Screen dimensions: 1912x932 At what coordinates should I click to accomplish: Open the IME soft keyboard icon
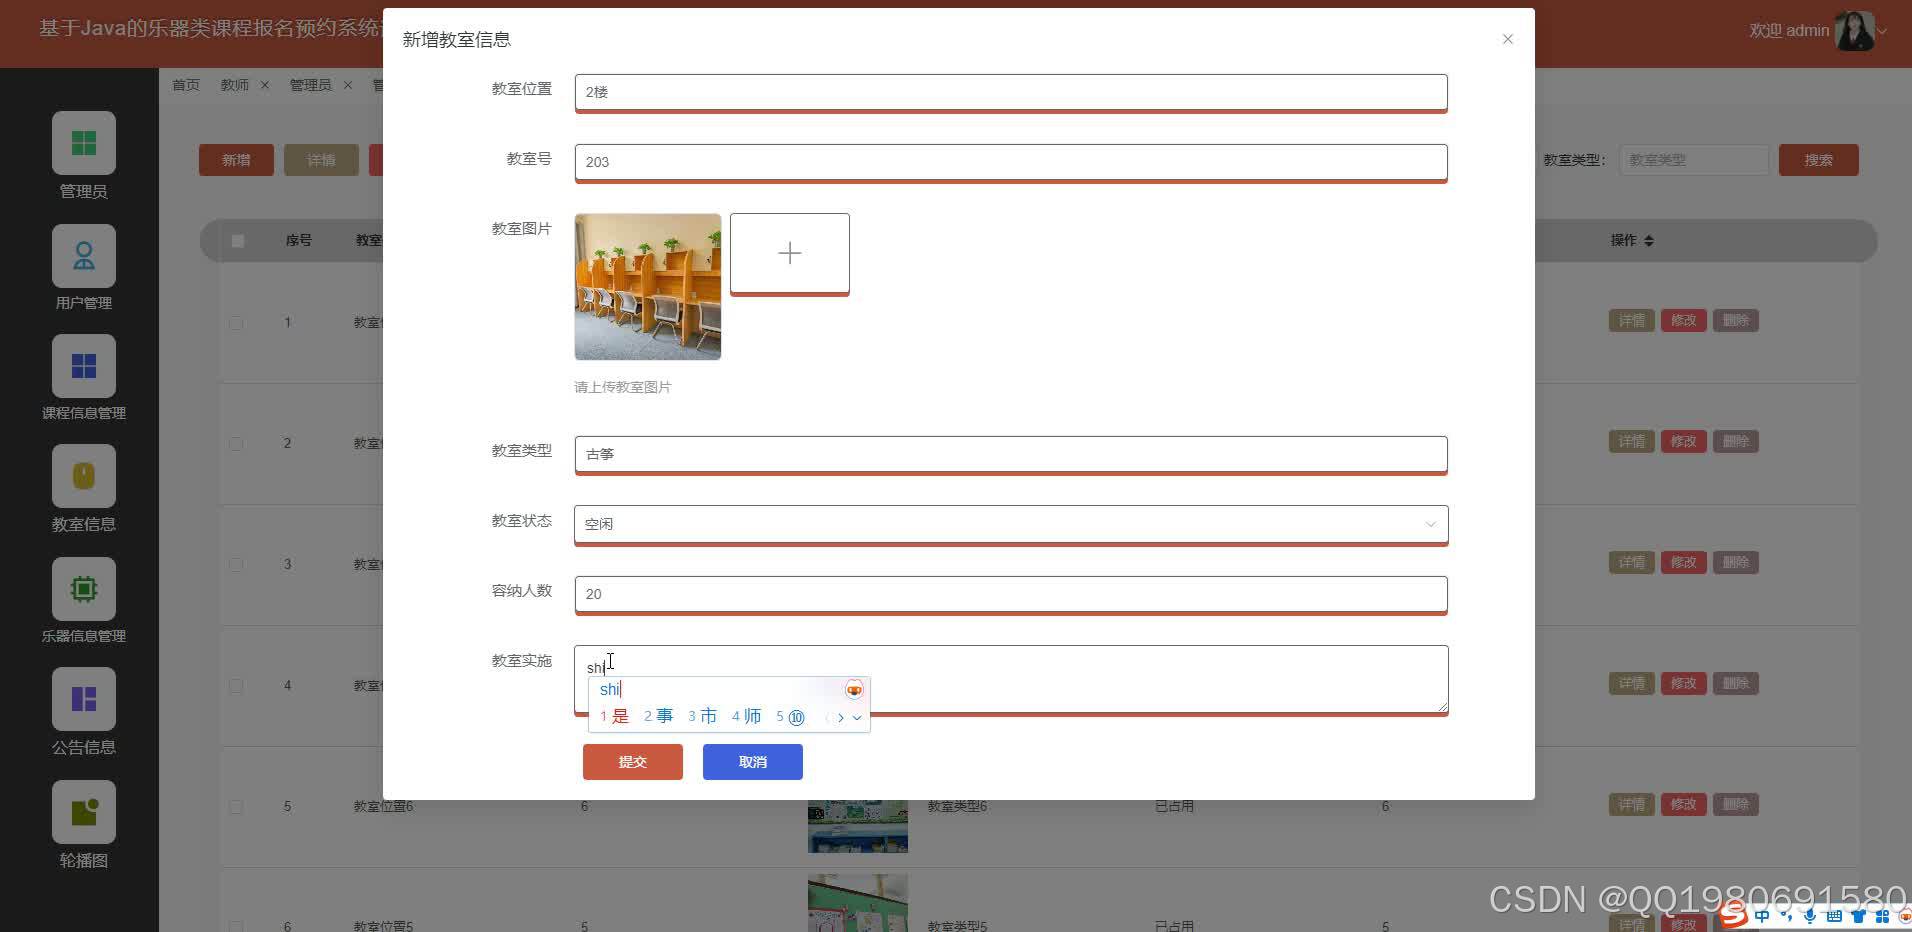point(1834,916)
